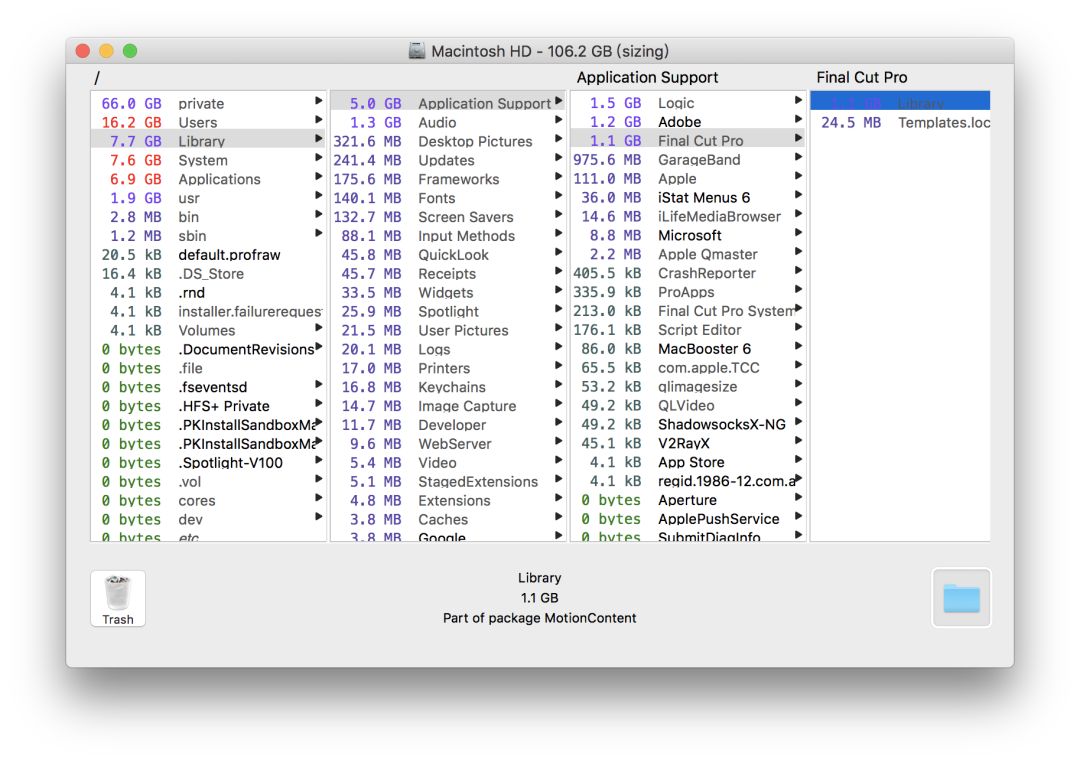Image resolution: width=1080 pixels, height=762 pixels.
Task: Select the iLifeMediaBrowser row
Action: 688,216
